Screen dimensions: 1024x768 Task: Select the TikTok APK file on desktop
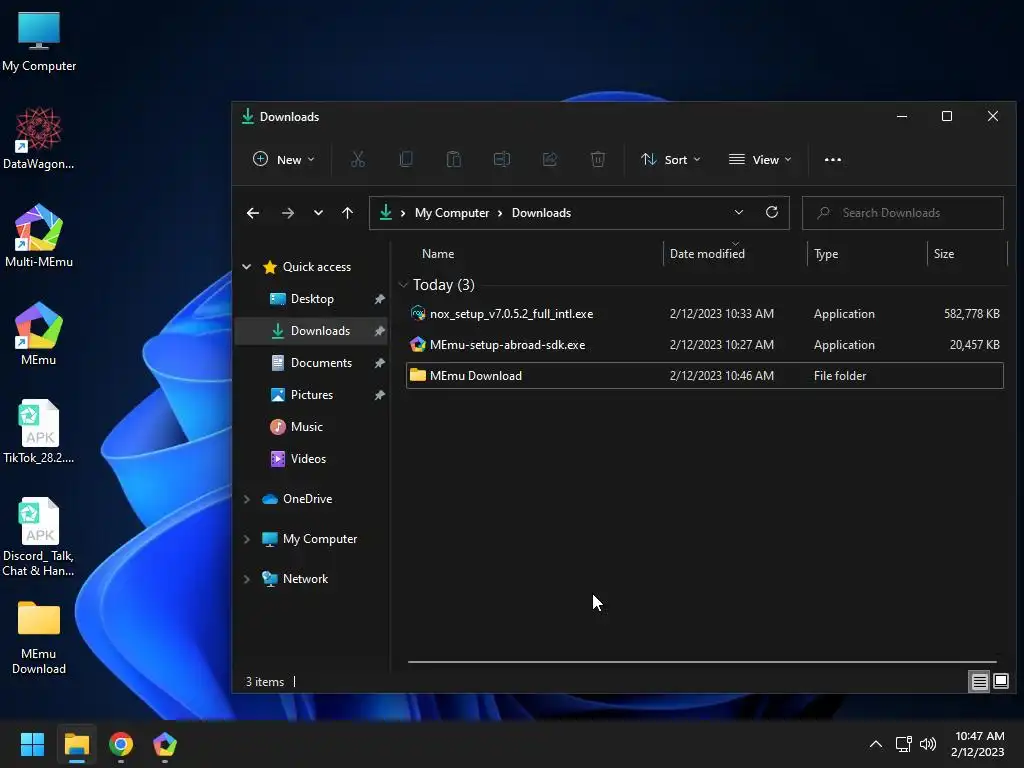coord(39,432)
